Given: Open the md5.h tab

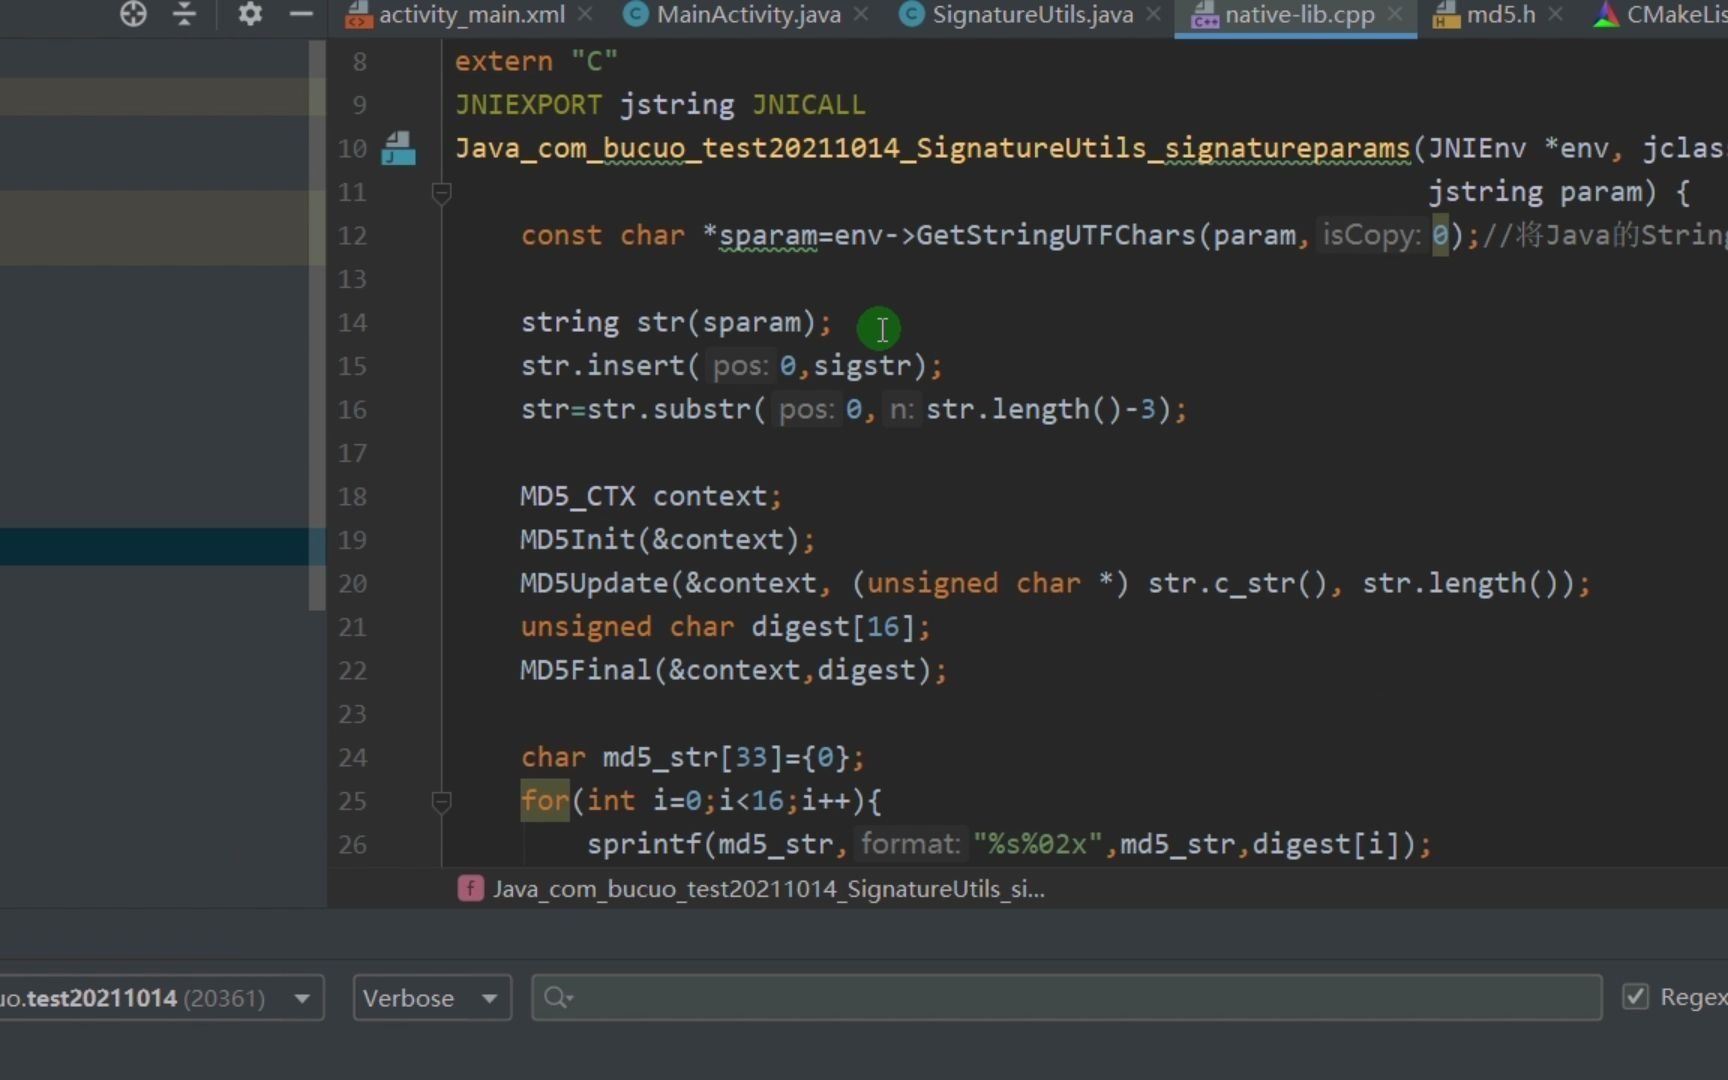Looking at the screenshot, I should point(1501,15).
